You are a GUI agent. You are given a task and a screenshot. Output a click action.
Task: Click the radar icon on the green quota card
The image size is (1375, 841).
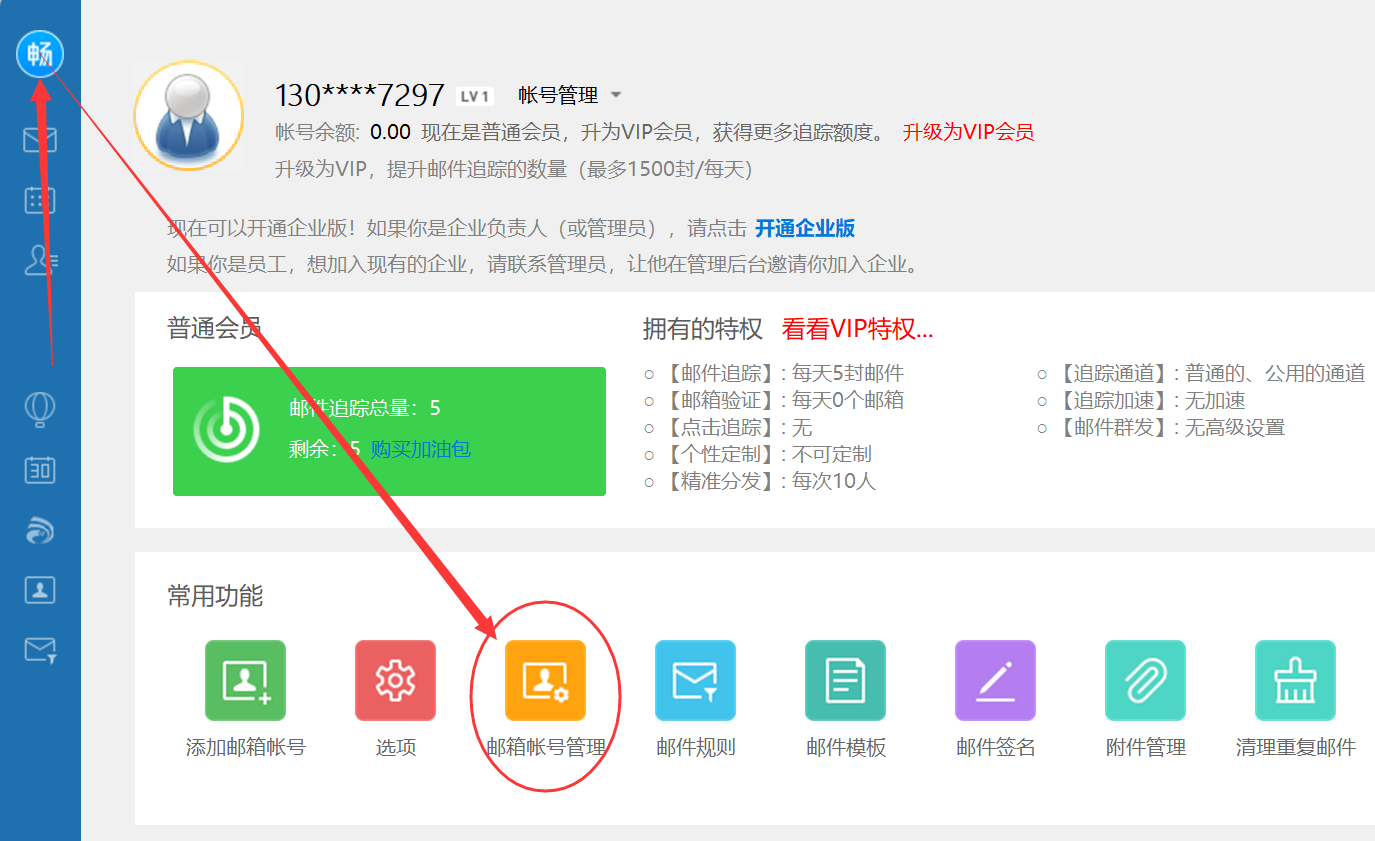(227, 430)
